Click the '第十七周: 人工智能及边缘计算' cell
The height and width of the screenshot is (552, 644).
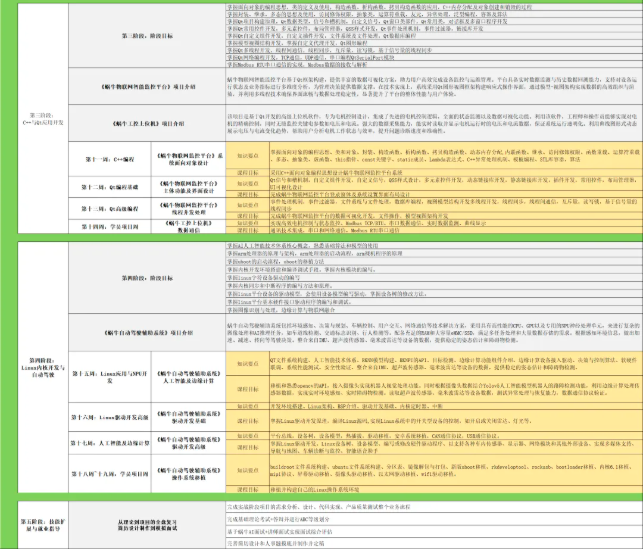pyautogui.click(x=110, y=443)
